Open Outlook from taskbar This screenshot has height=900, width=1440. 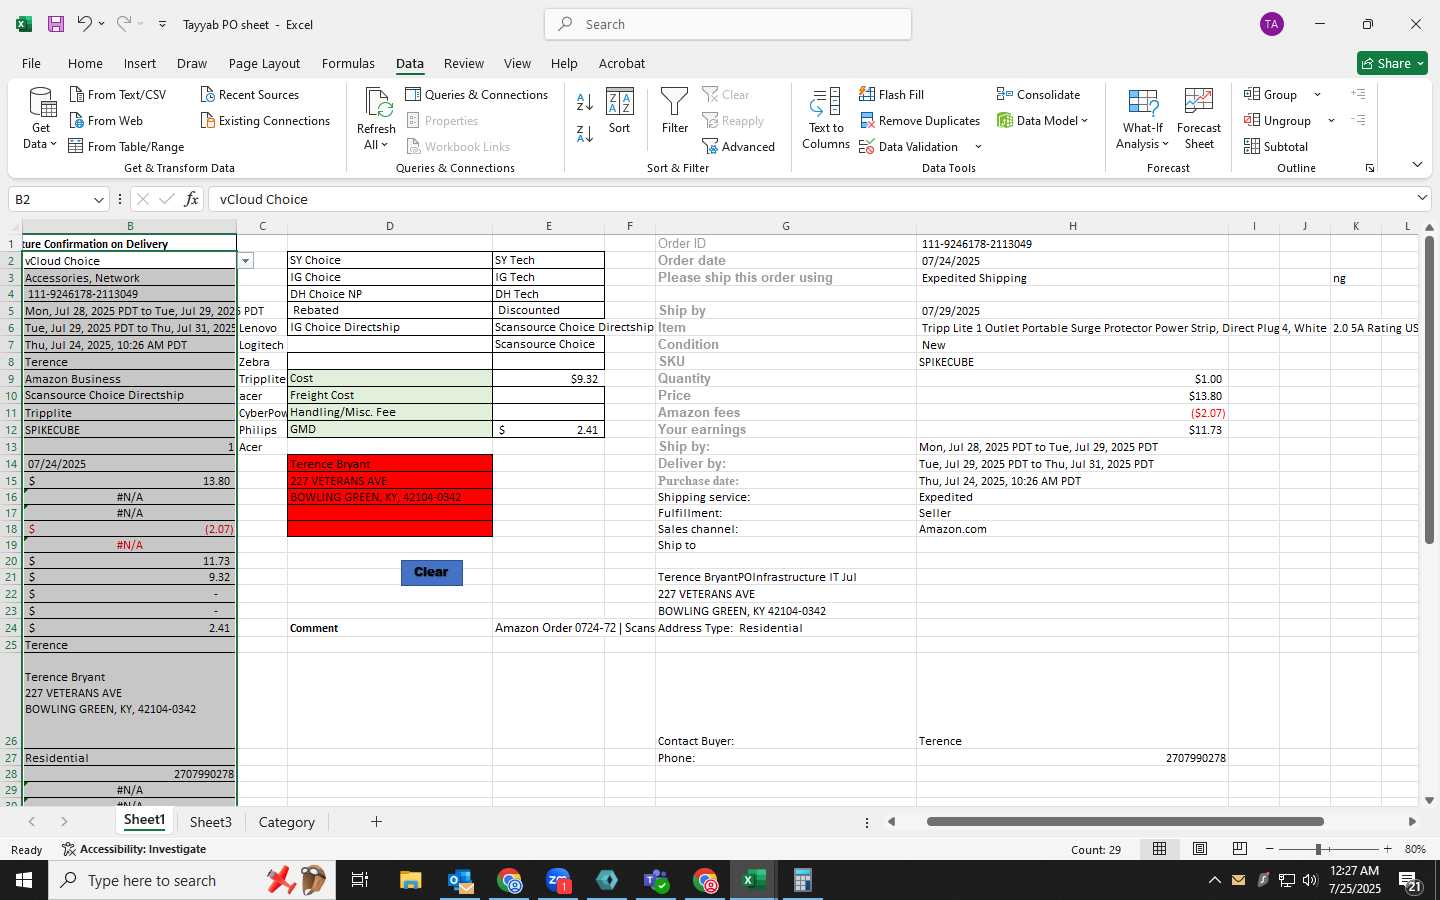point(460,880)
